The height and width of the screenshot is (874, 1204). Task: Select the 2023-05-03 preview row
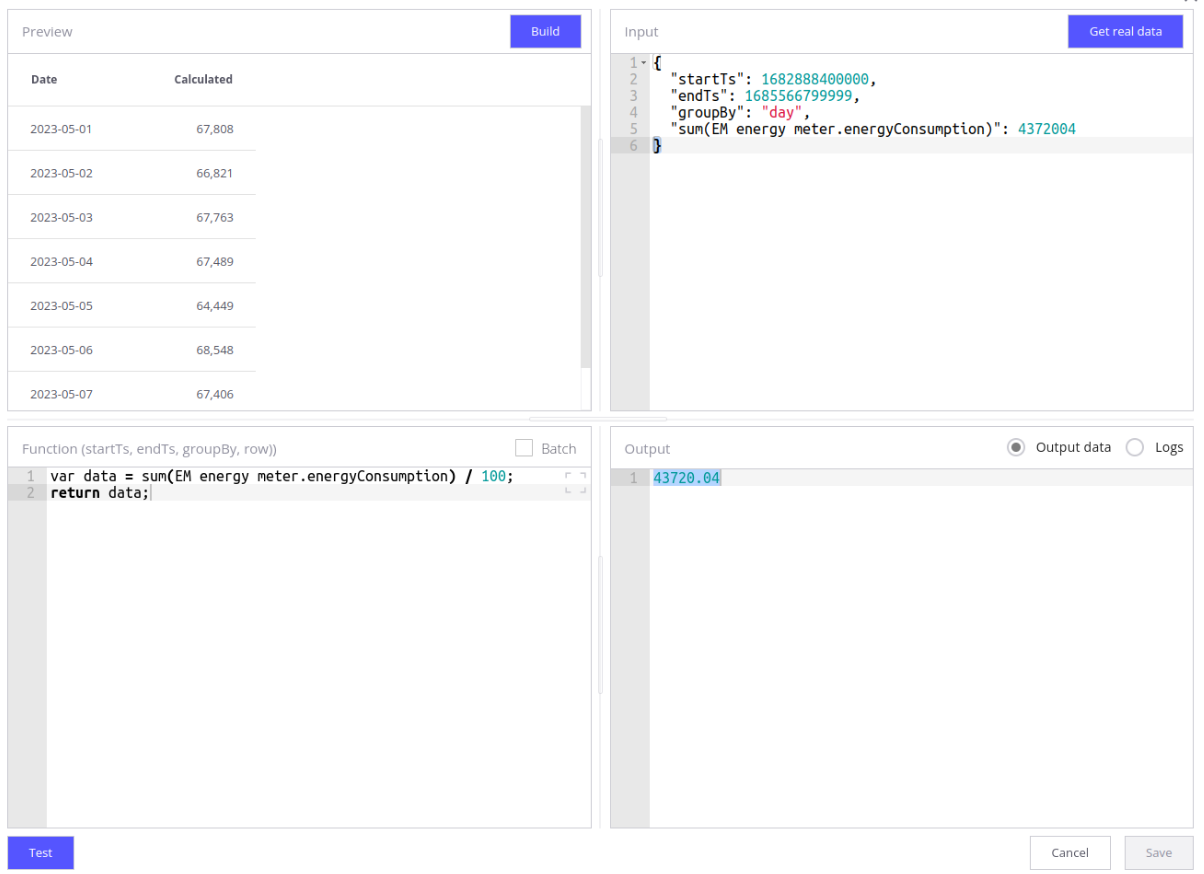click(x=131, y=217)
